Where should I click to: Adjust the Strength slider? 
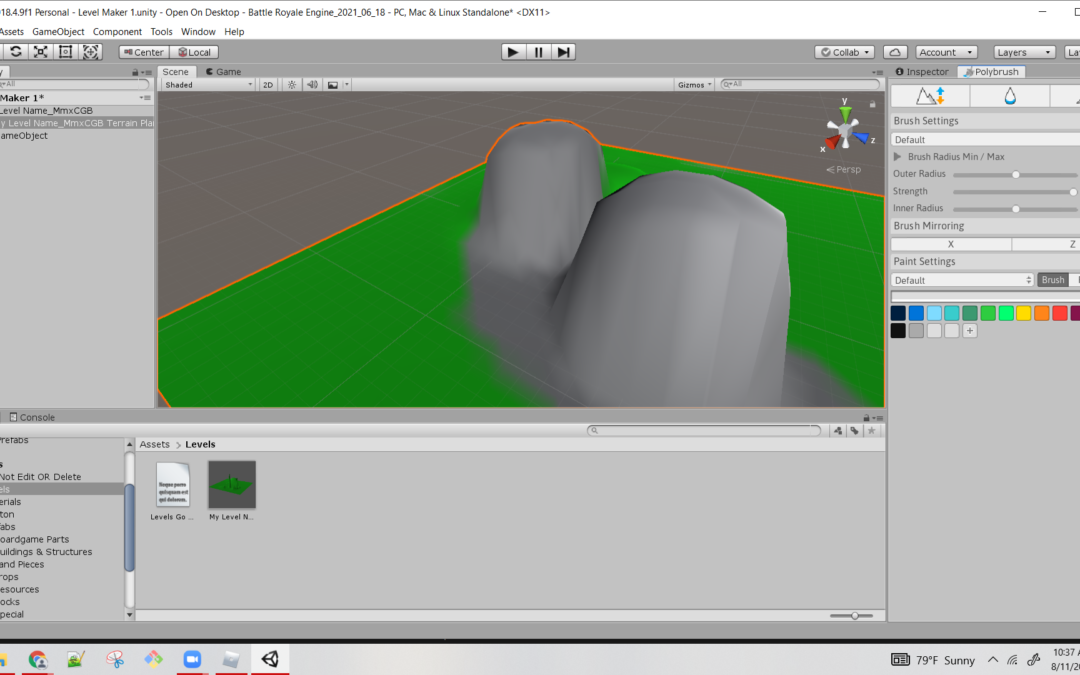pos(1016,191)
